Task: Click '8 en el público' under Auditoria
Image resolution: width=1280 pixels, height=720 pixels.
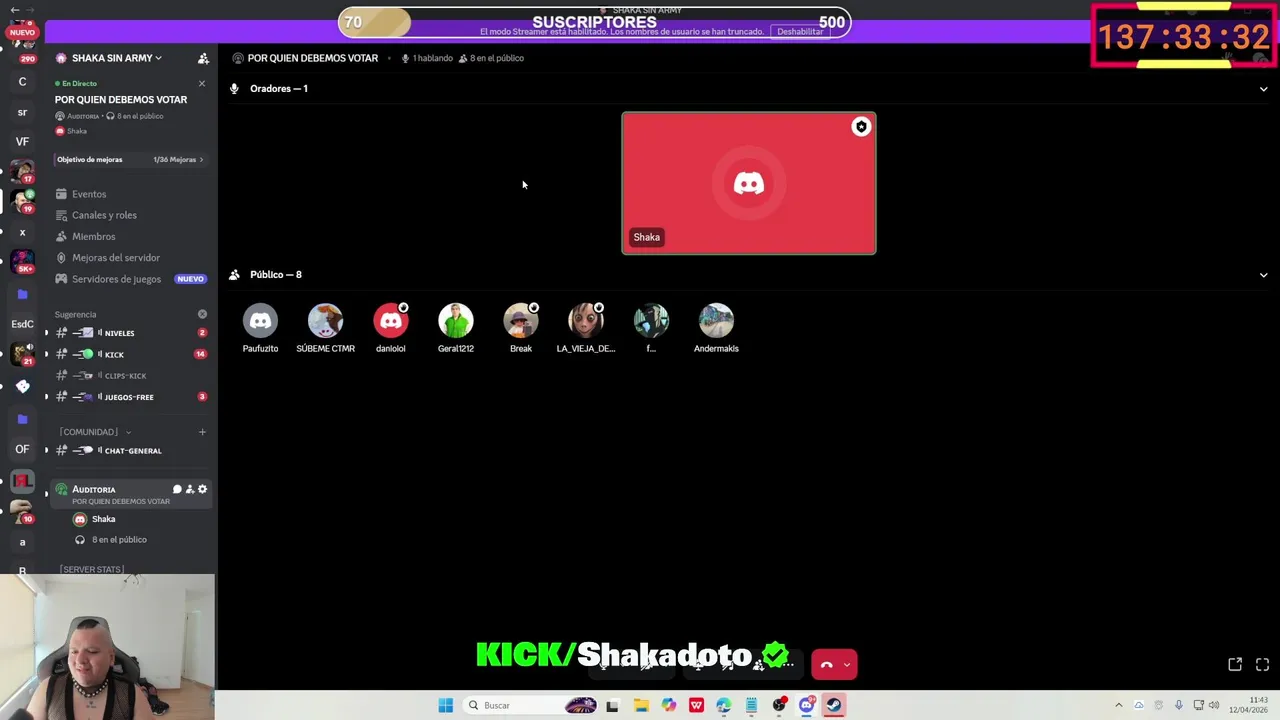Action: click(x=118, y=540)
